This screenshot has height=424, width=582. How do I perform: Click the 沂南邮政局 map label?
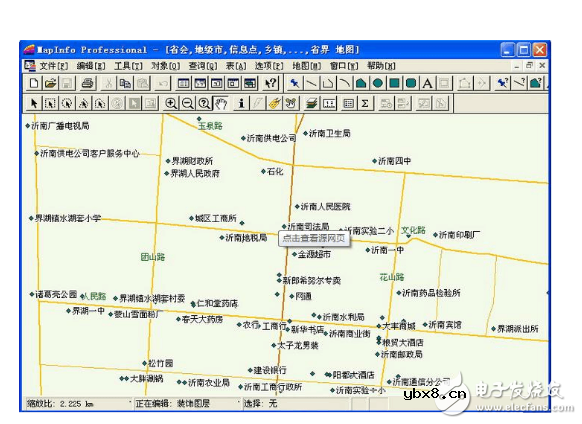pyautogui.click(x=402, y=355)
